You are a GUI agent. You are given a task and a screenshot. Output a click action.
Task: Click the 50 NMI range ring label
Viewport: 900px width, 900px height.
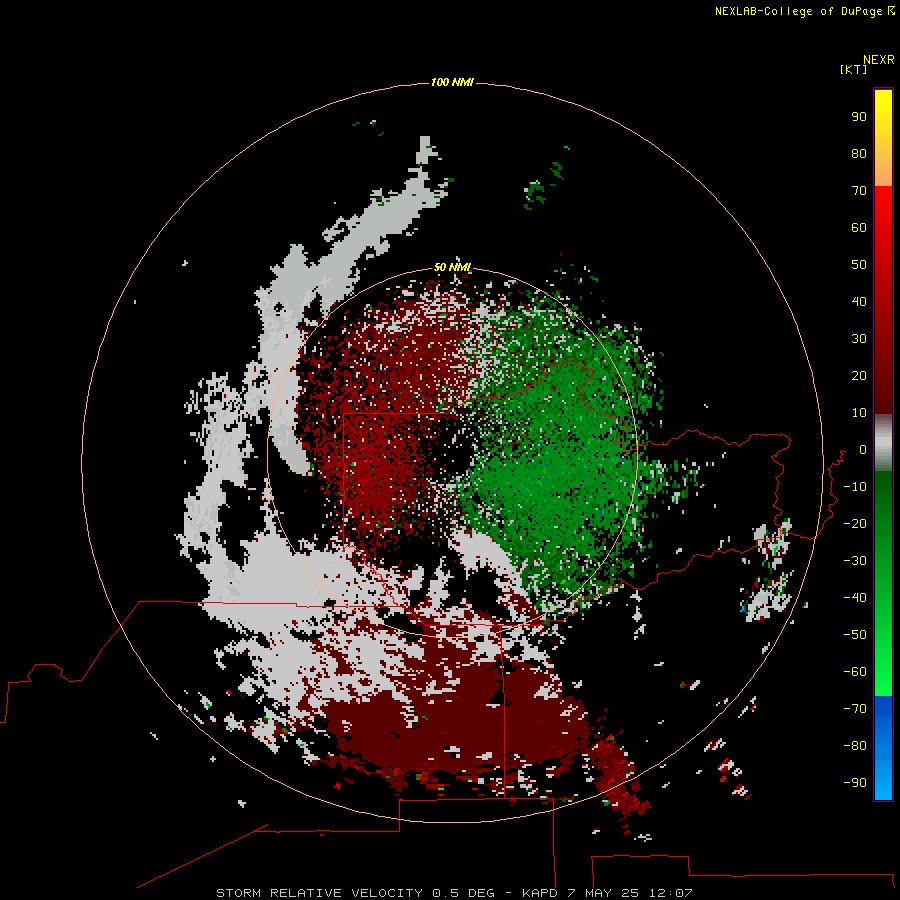click(x=452, y=267)
